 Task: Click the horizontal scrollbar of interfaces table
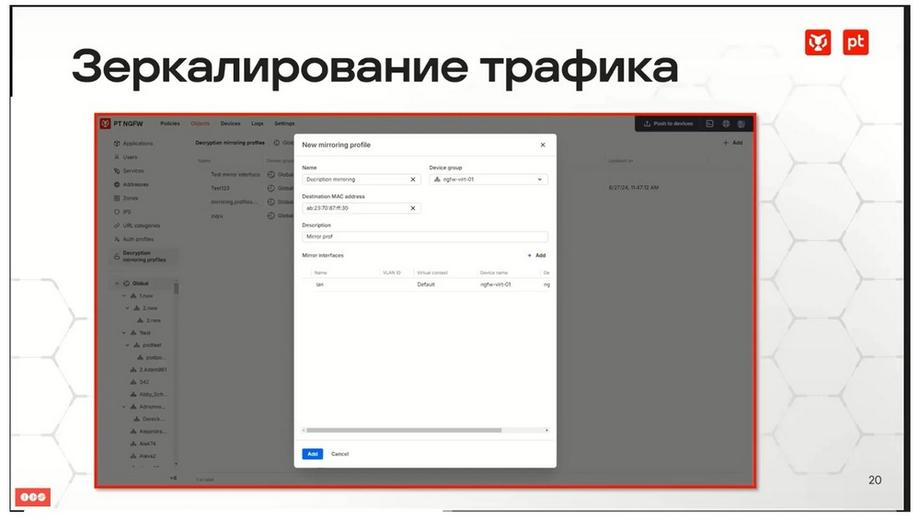(x=404, y=430)
